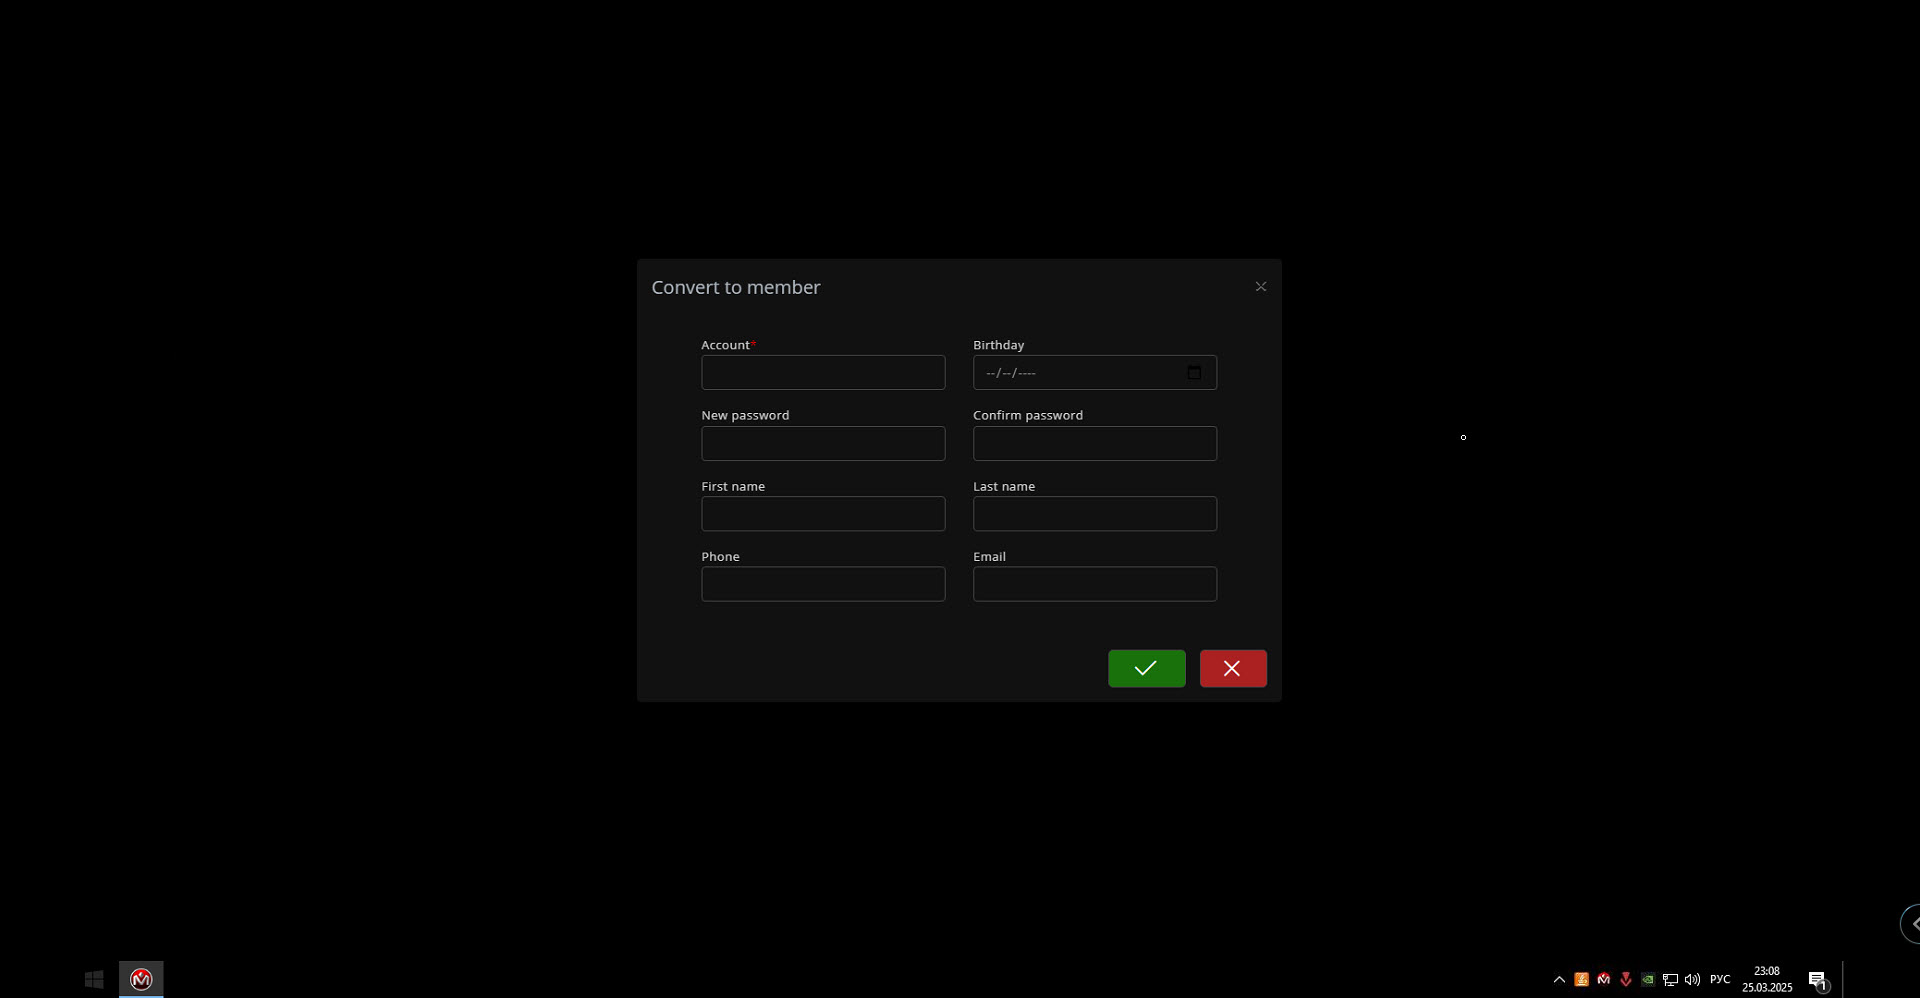Image resolution: width=1920 pixels, height=998 pixels.
Task: Focus the Account input field
Action: pyautogui.click(x=823, y=373)
